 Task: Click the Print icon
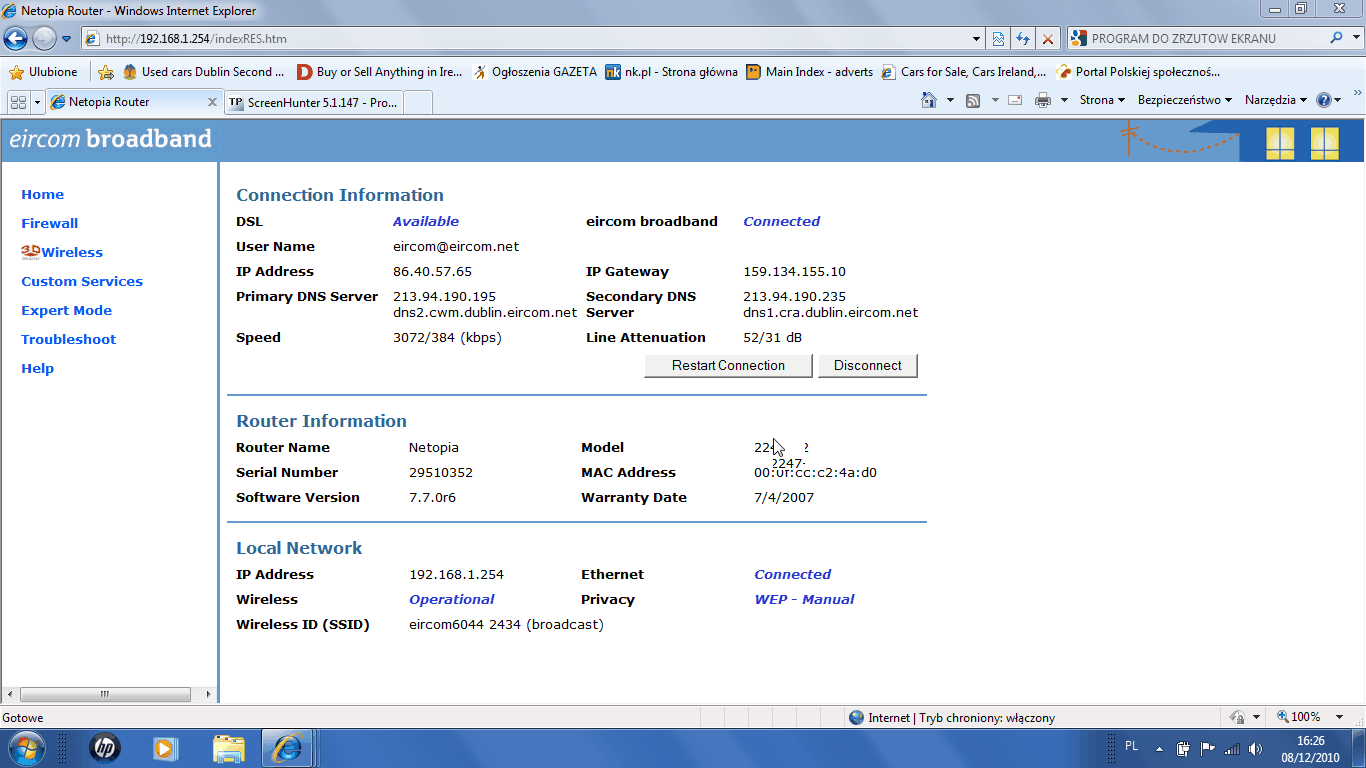click(1043, 100)
